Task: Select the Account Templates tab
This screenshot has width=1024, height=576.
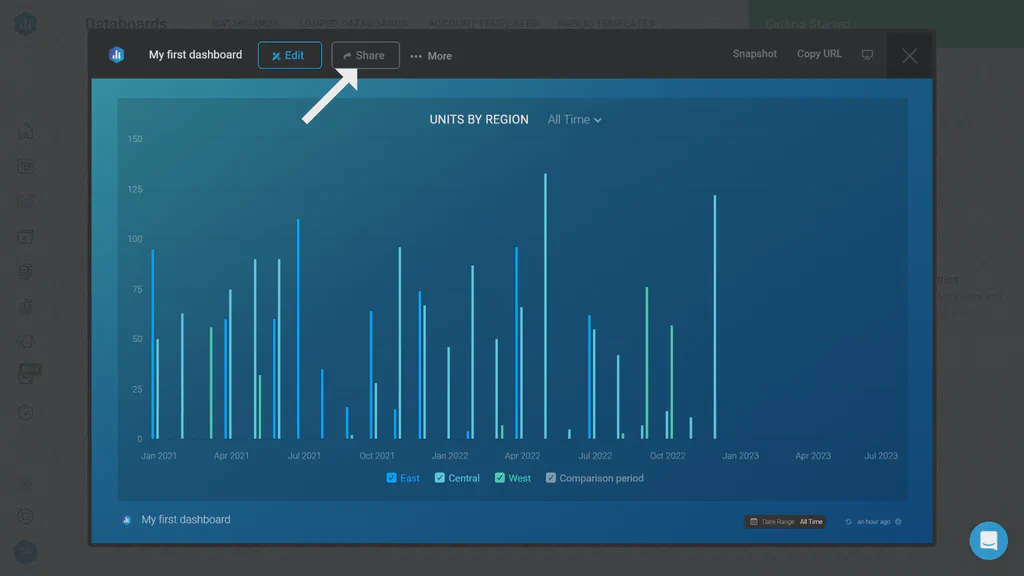Action: click(483, 23)
